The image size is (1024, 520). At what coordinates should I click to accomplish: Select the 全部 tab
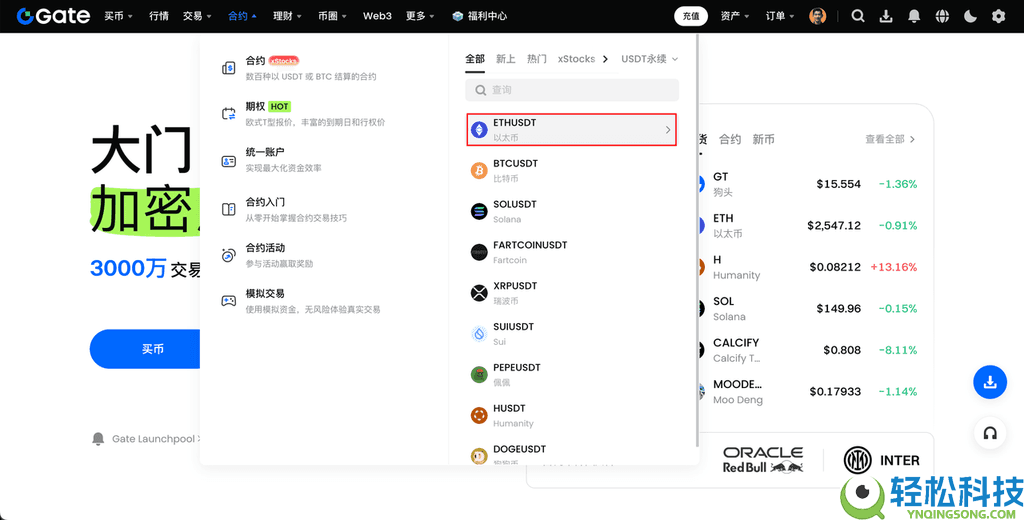point(475,59)
